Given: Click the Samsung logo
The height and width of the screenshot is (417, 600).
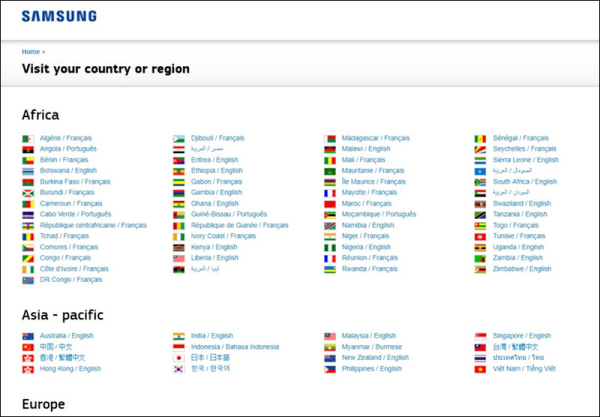Looking at the screenshot, I should click(x=59, y=16).
